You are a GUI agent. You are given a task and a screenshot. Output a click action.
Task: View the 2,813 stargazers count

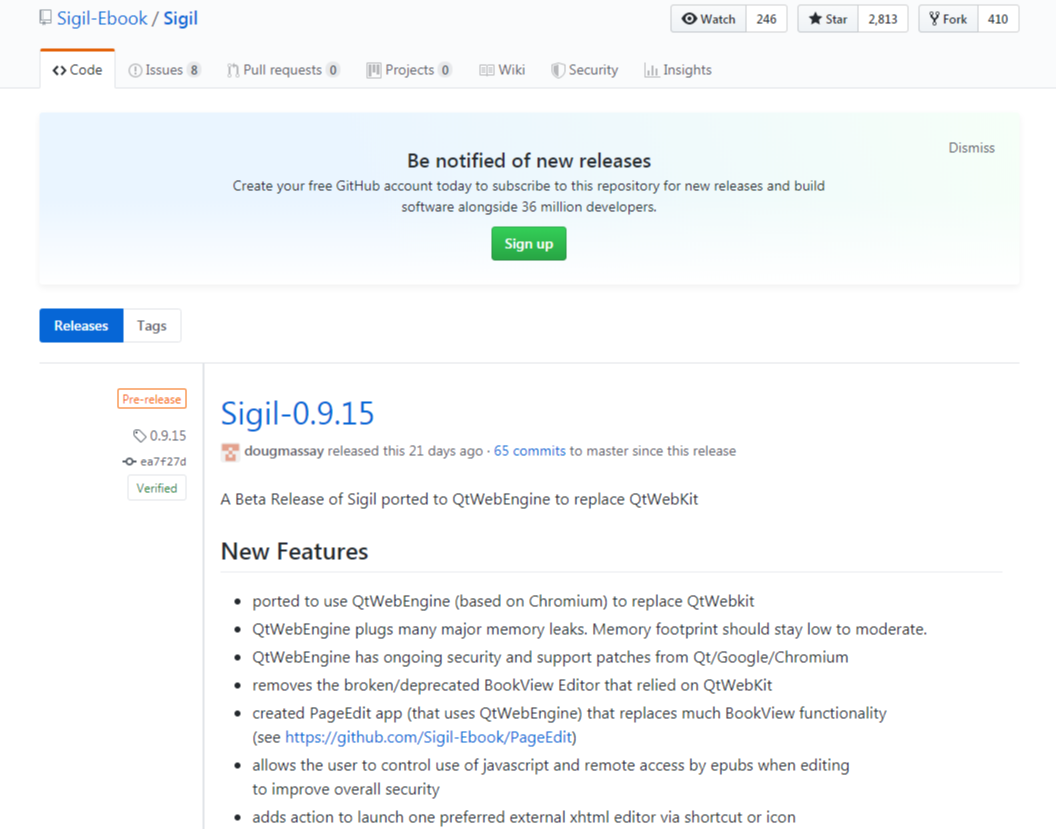tap(883, 19)
